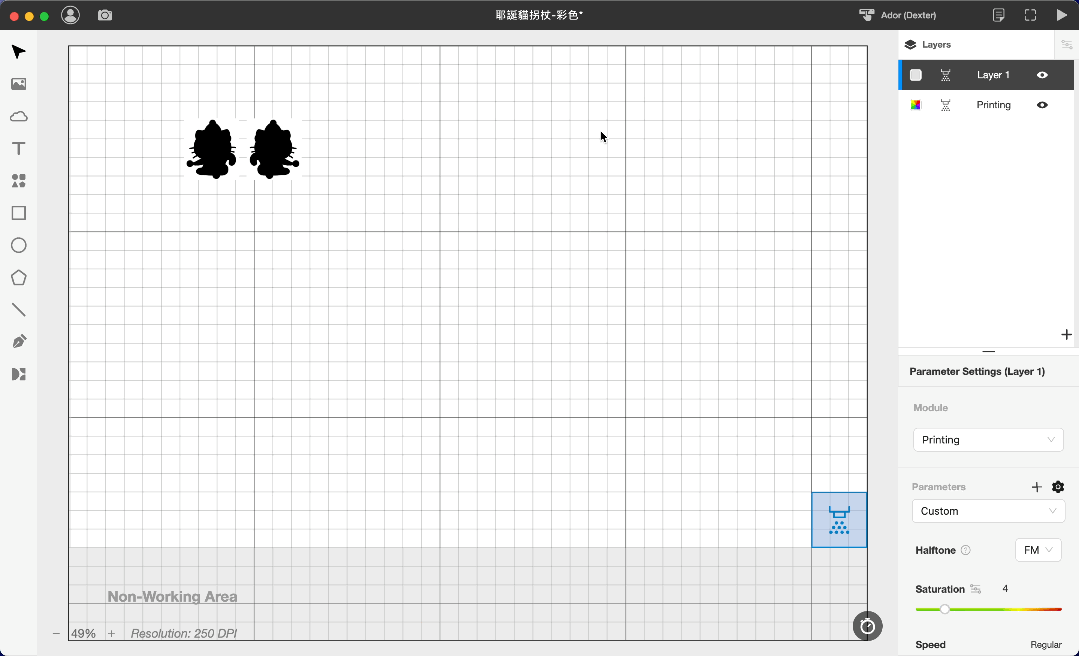
Task: Adjust the Saturation slider handle
Action: click(945, 609)
